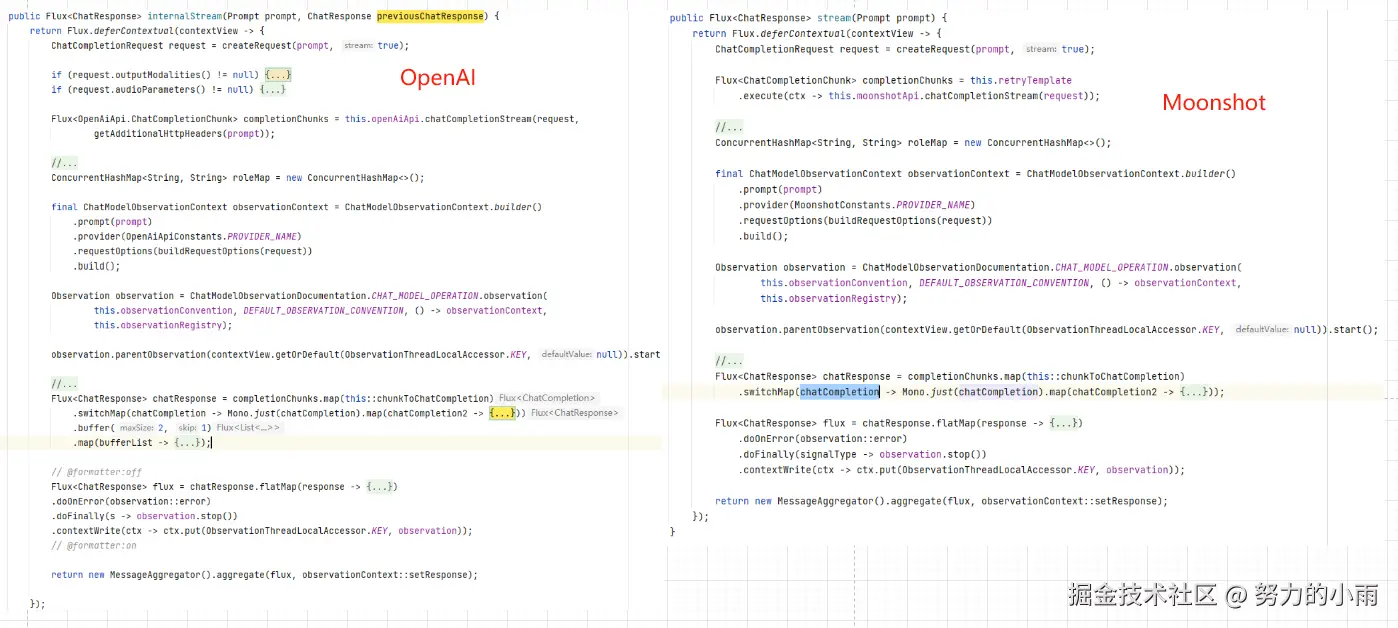Expand folded comment above chatResponse in OpenAI code

point(64,383)
